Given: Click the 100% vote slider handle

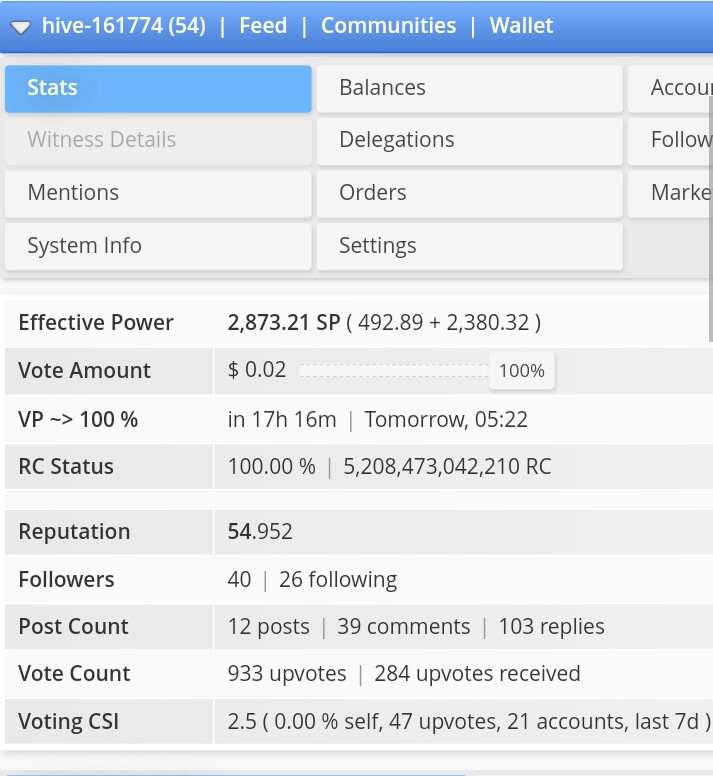Looking at the screenshot, I should [x=522, y=371].
